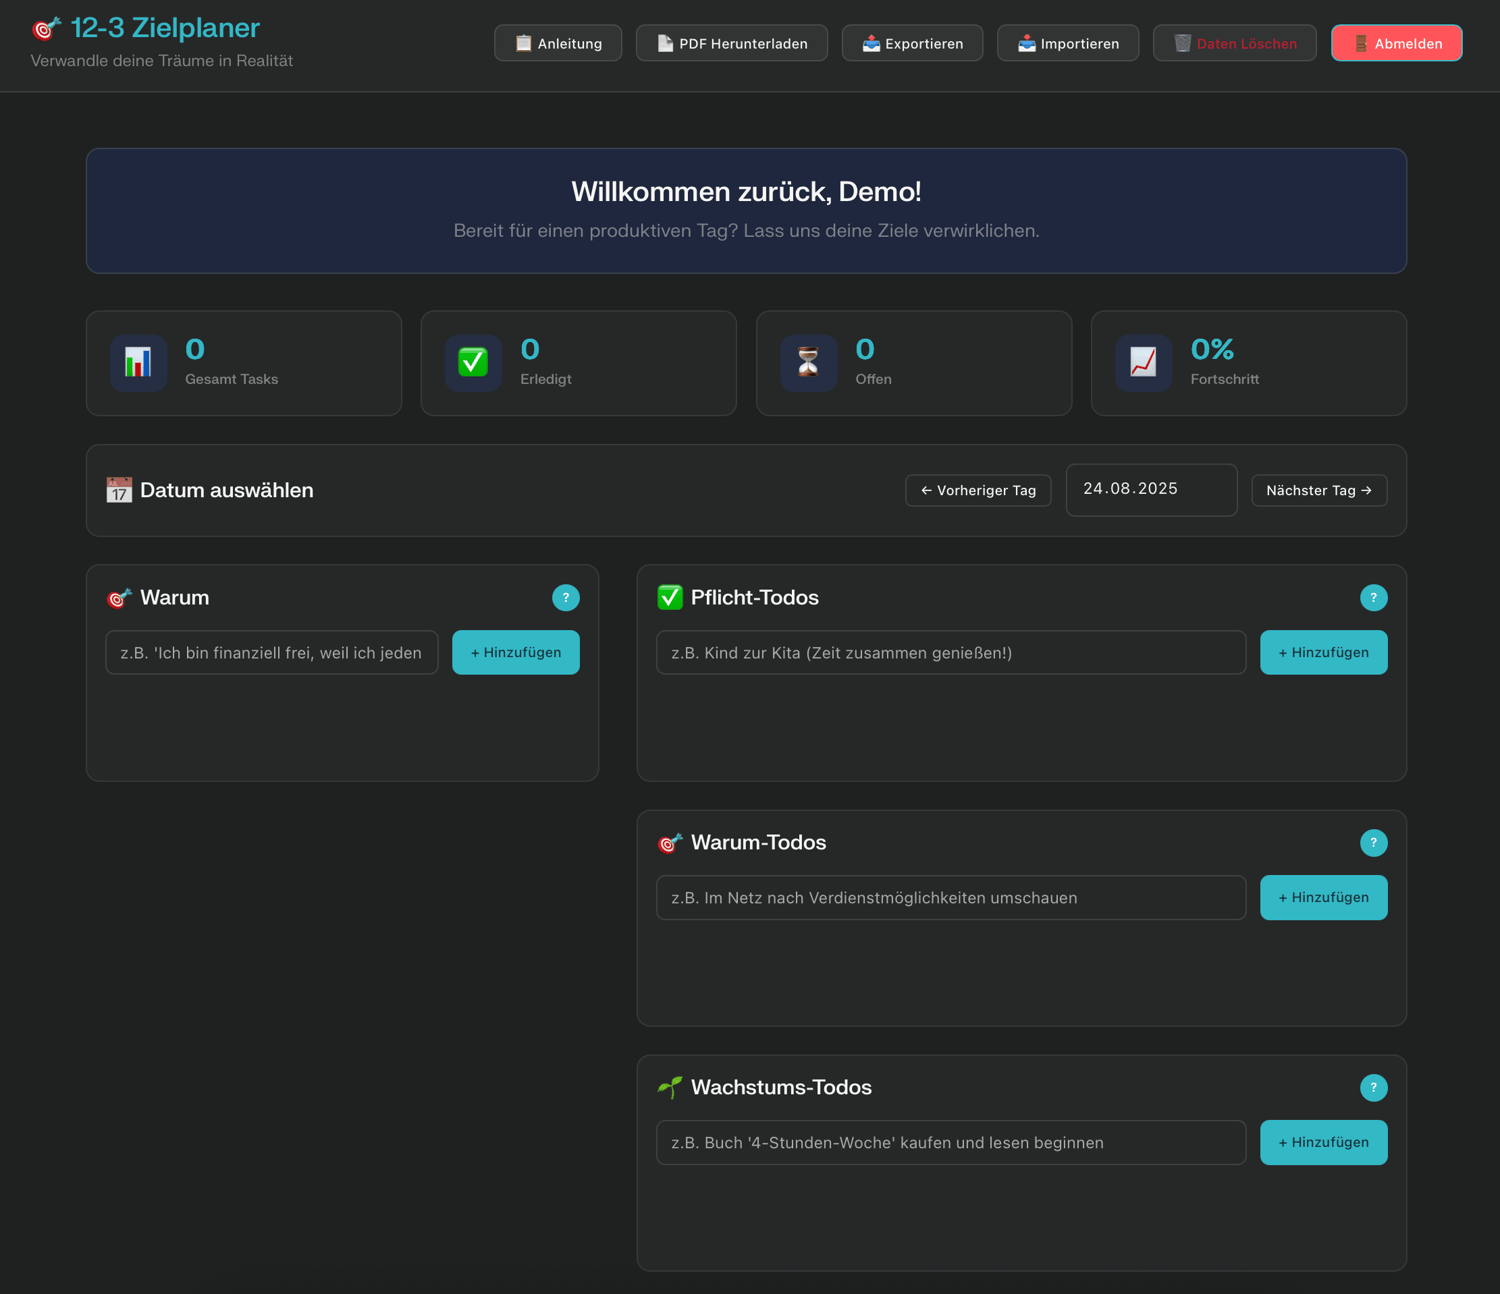Click the Warum-Todos section title
This screenshot has height=1294, width=1500.
pos(759,843)
